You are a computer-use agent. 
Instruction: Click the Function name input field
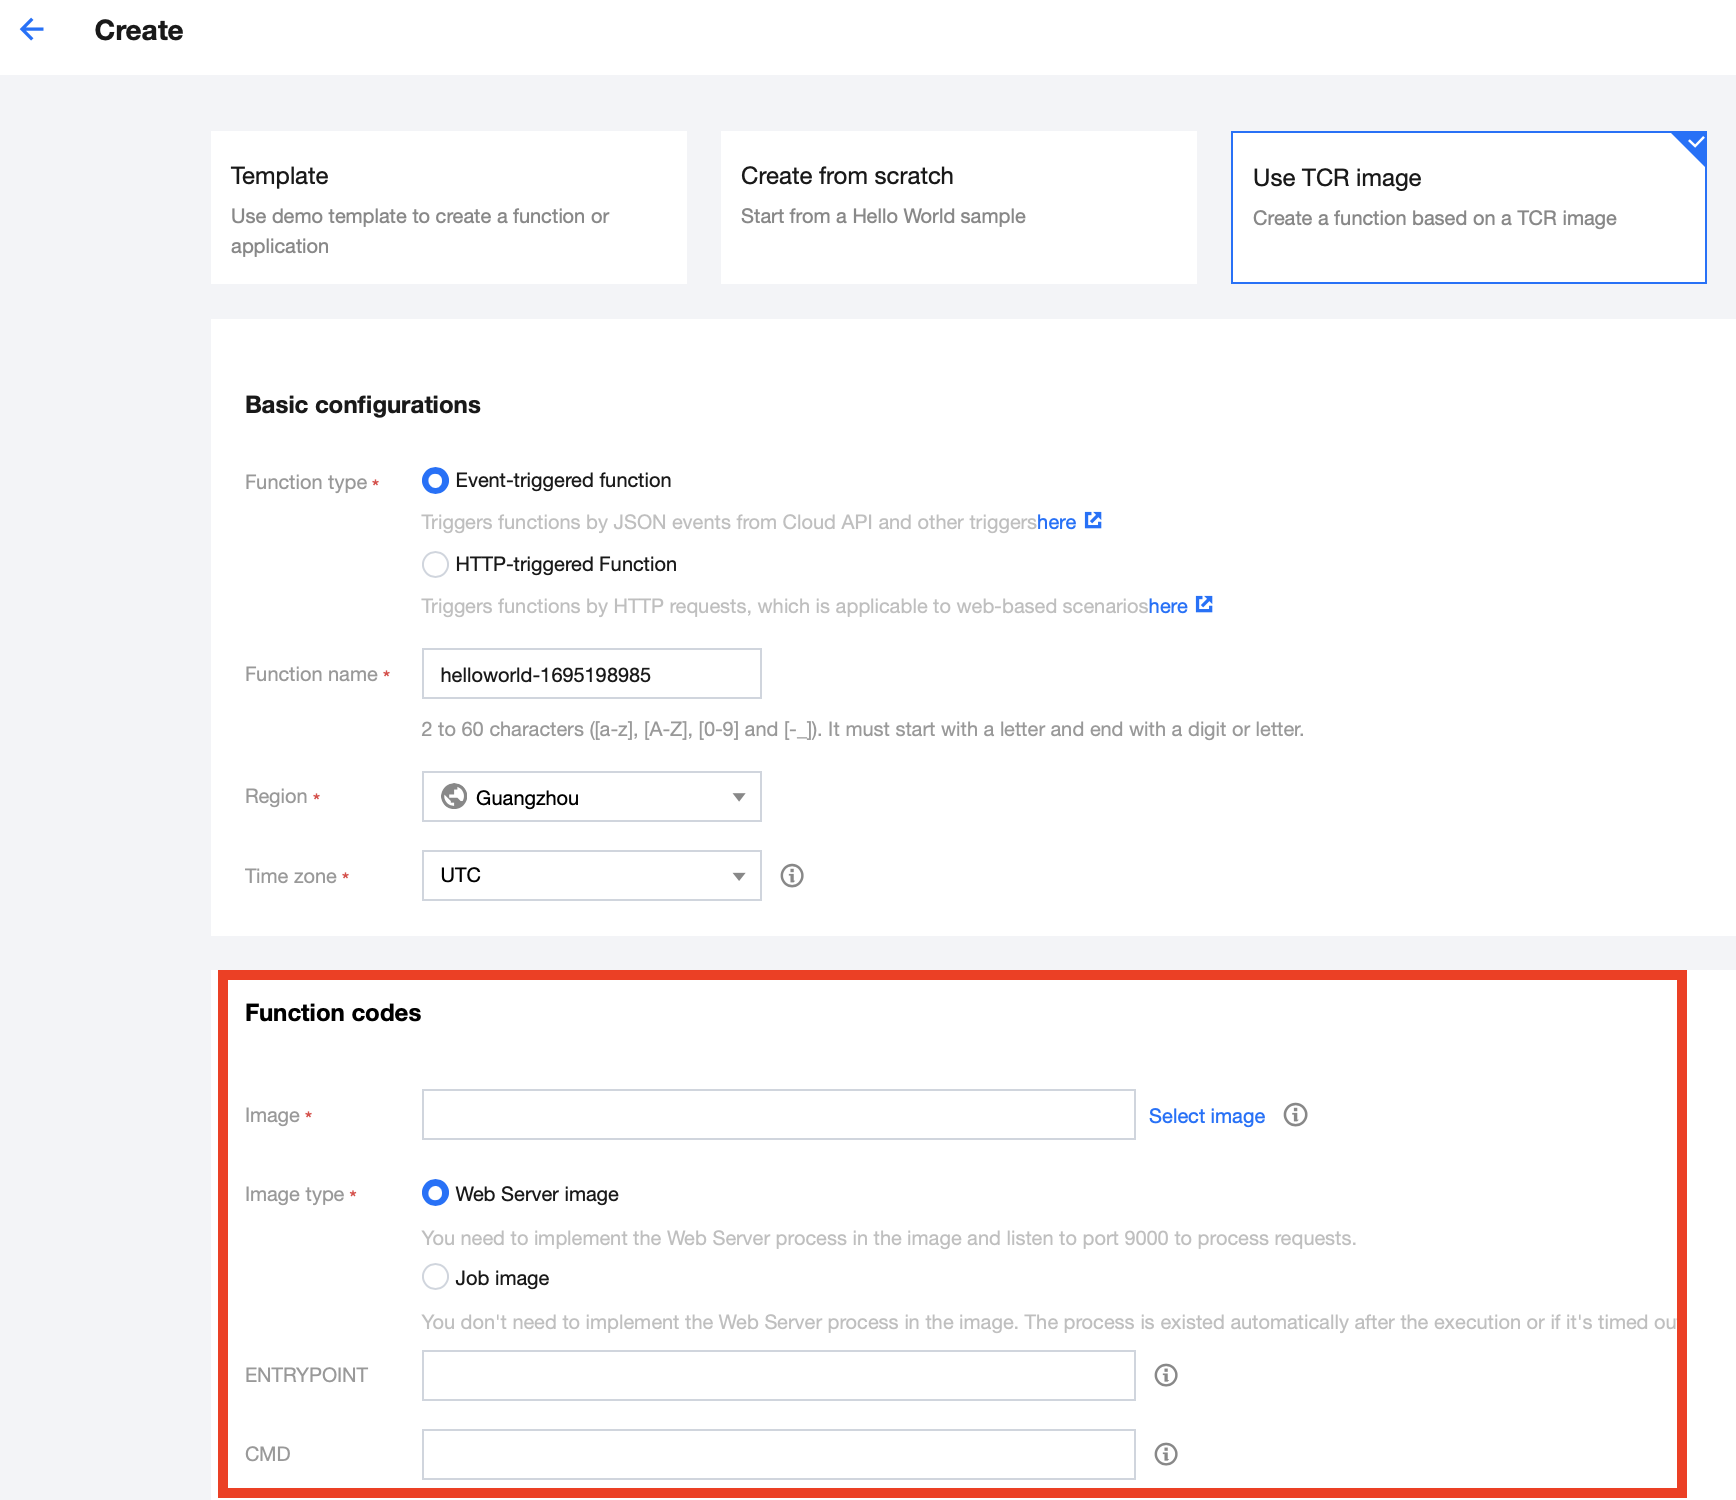[591, 674]
